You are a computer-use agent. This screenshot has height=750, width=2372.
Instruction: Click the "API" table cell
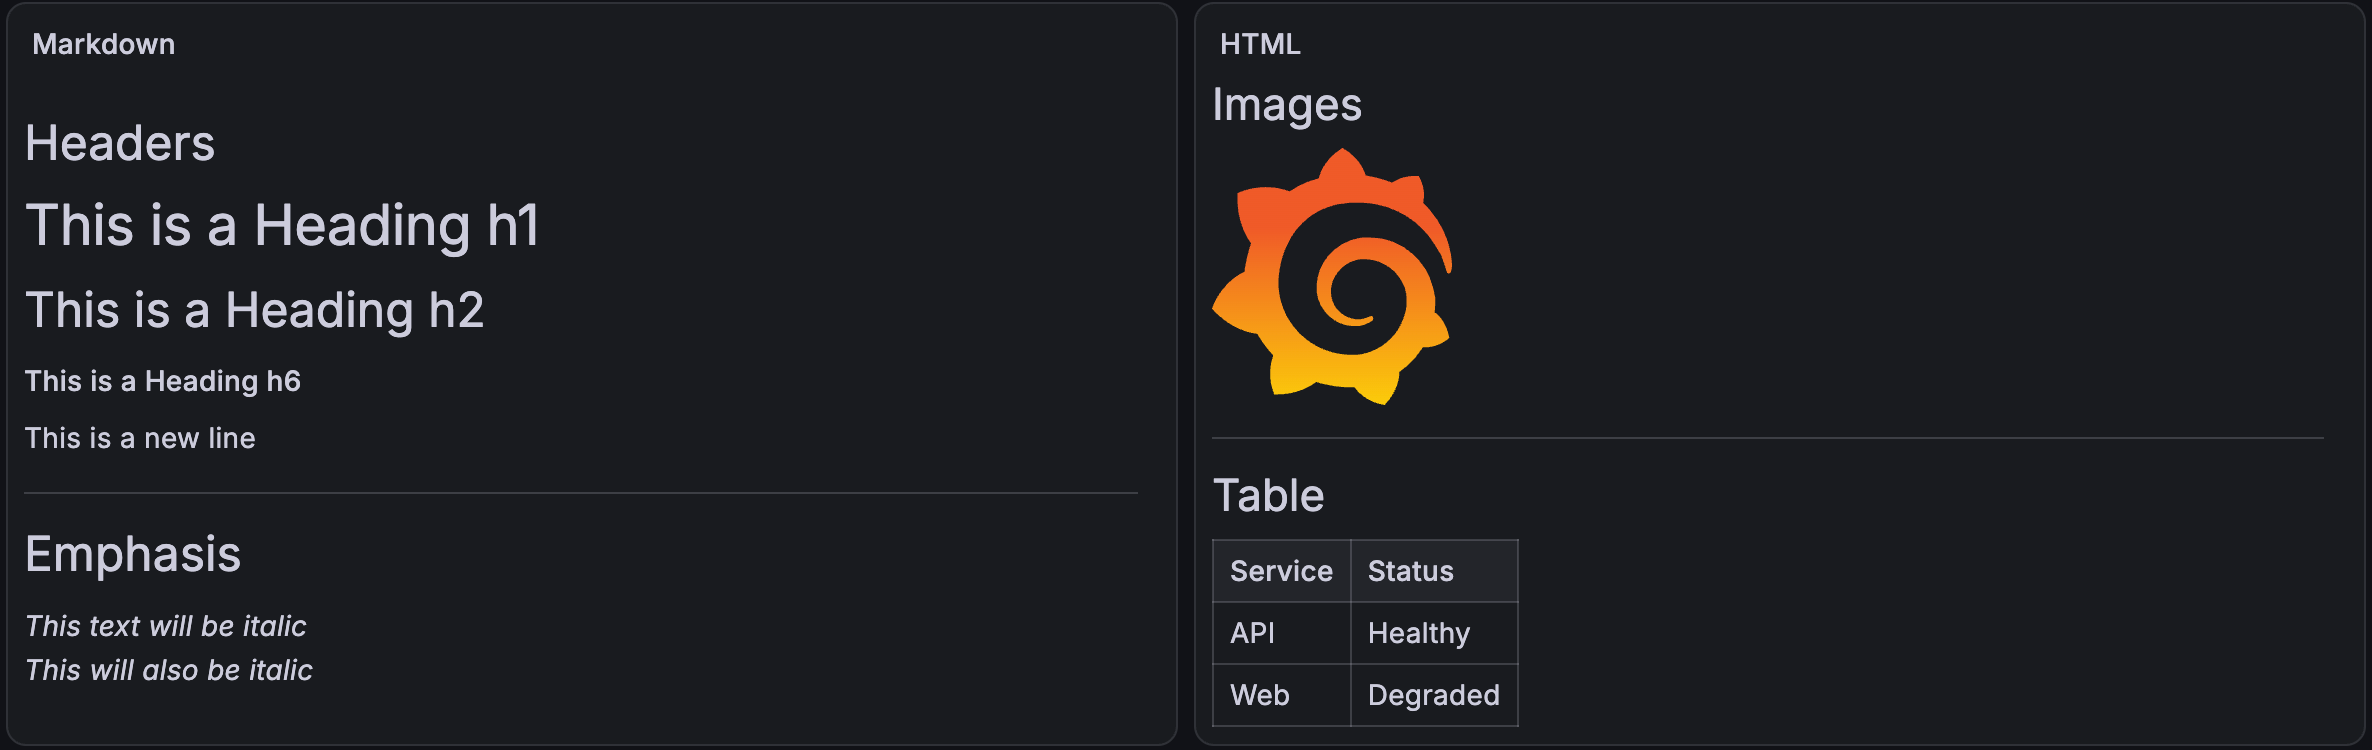1282,633
